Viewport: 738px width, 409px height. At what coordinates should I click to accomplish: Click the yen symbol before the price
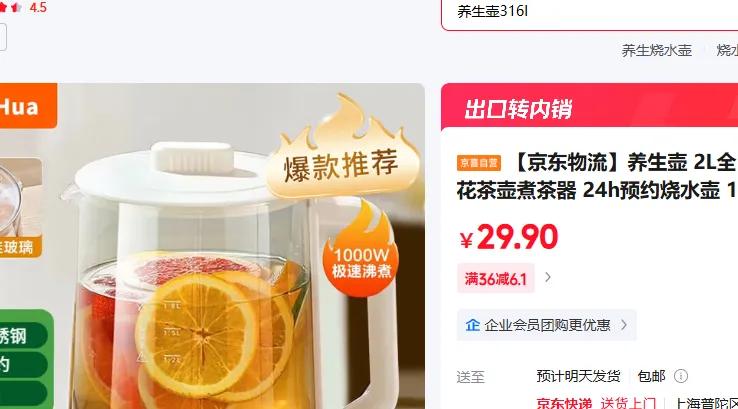466,240
